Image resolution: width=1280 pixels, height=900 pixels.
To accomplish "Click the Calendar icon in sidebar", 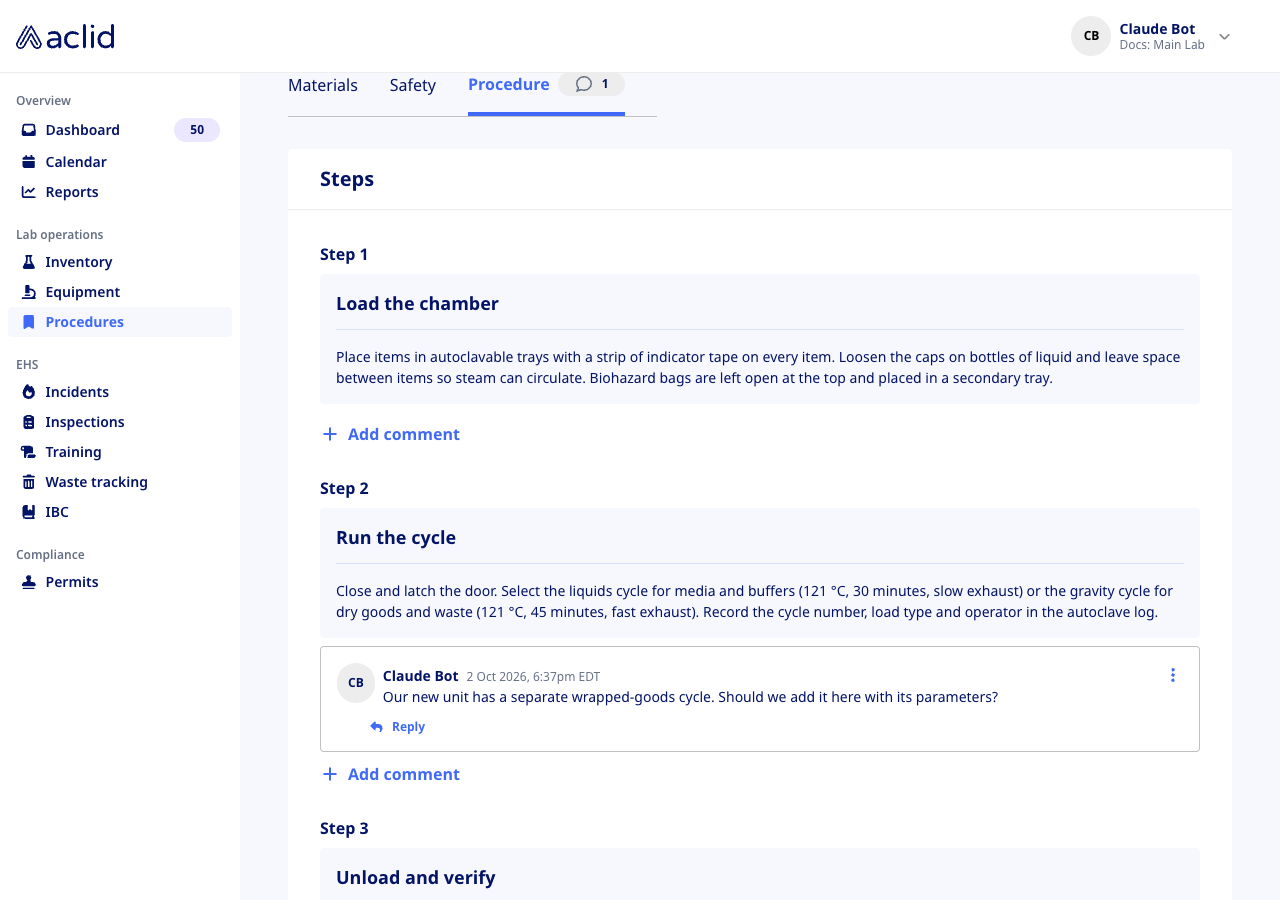I will point(29,162).
